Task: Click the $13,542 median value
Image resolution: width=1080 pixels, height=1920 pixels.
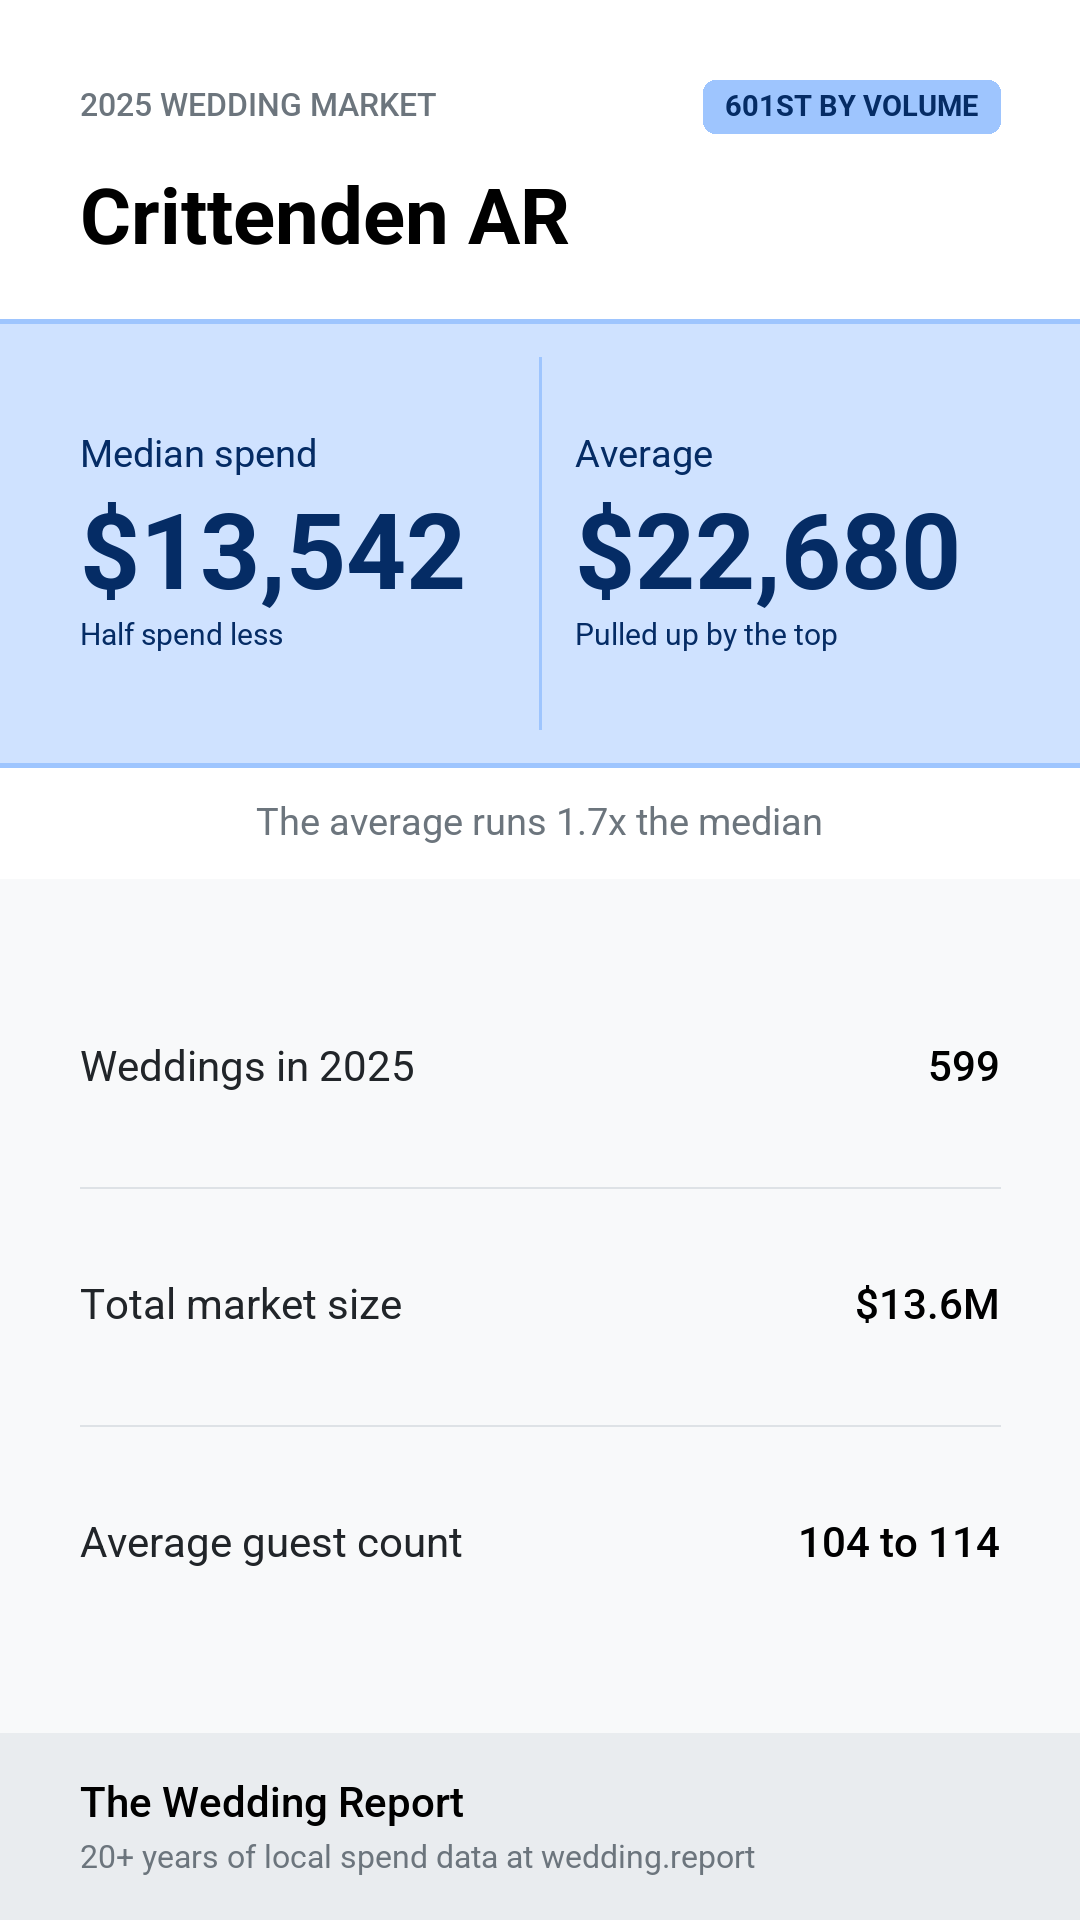Action: pyautogui.click(x=273, y=551)
